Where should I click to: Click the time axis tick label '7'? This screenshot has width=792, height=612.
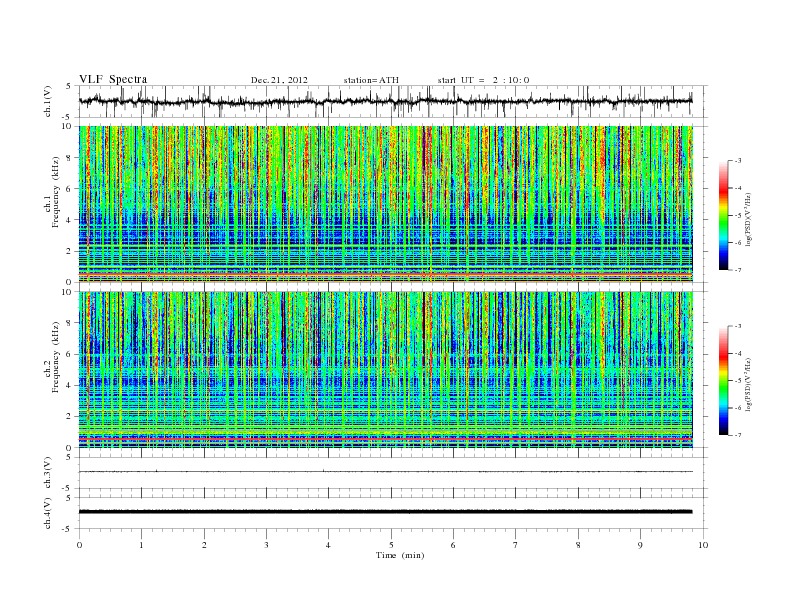(516, 545)
